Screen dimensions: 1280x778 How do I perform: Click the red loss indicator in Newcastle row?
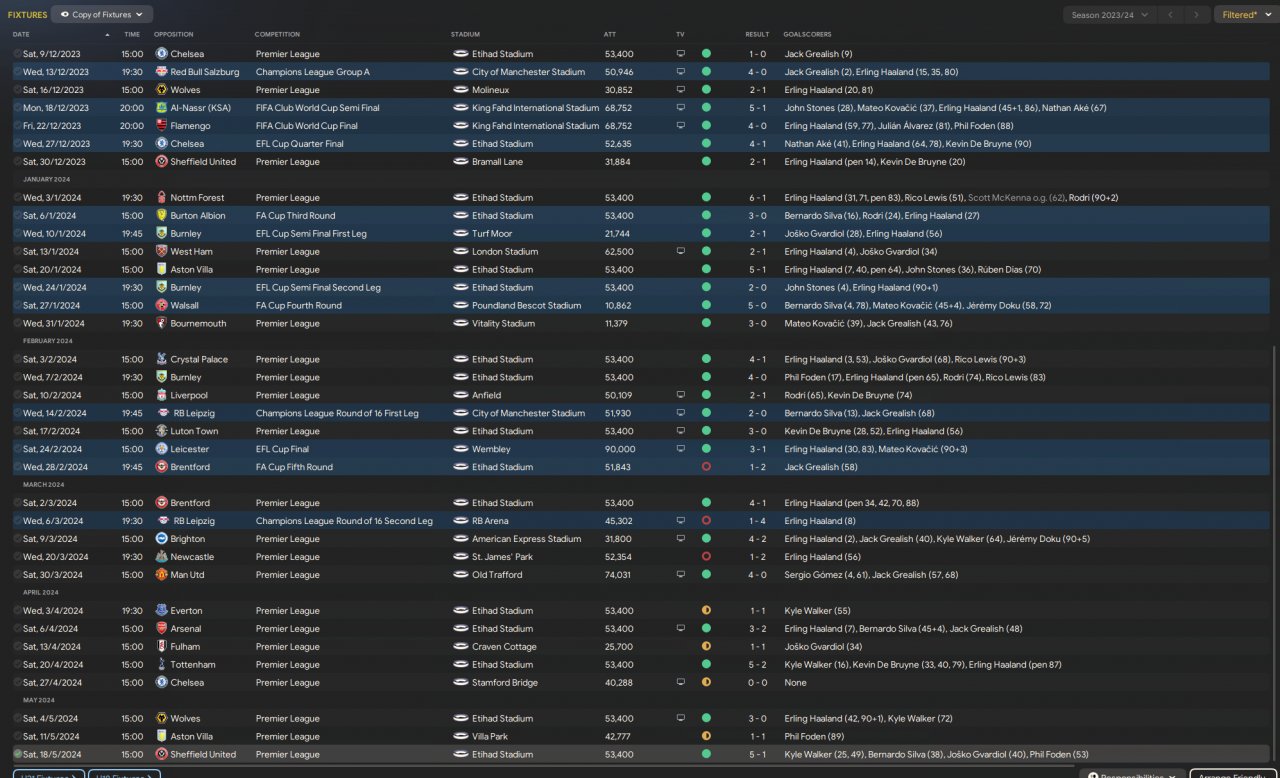706,557
